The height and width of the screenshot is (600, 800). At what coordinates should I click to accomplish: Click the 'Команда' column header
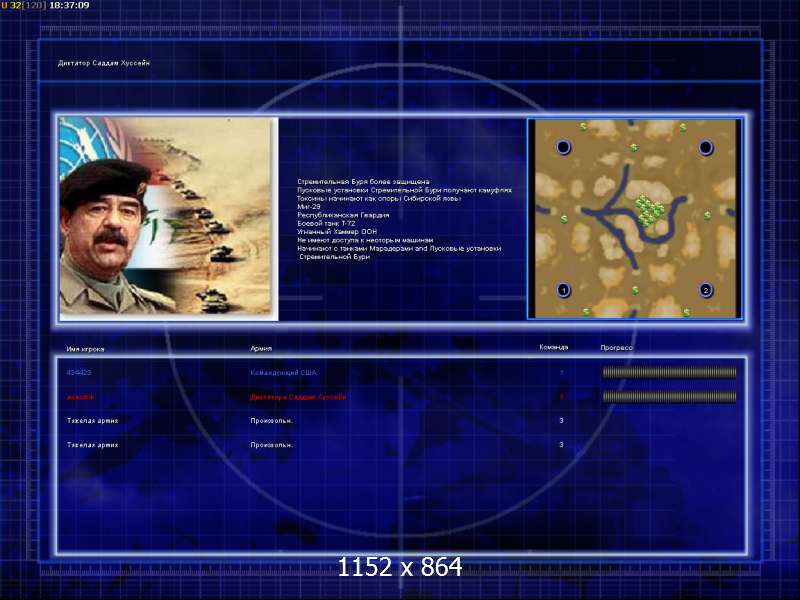pos(554,347)
